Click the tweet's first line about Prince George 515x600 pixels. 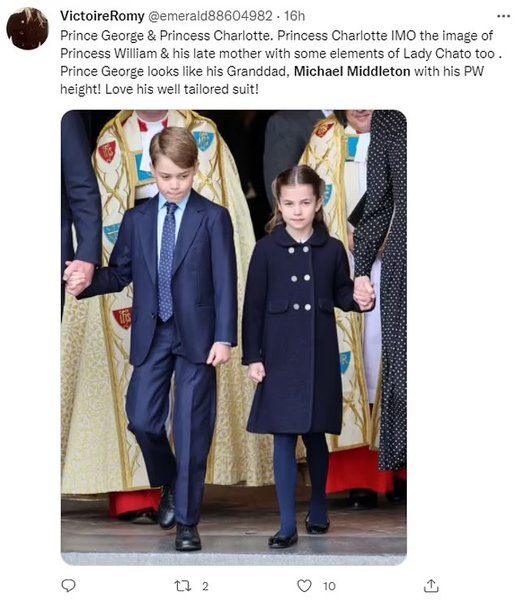pyautogui.click(x=276, y=36)
